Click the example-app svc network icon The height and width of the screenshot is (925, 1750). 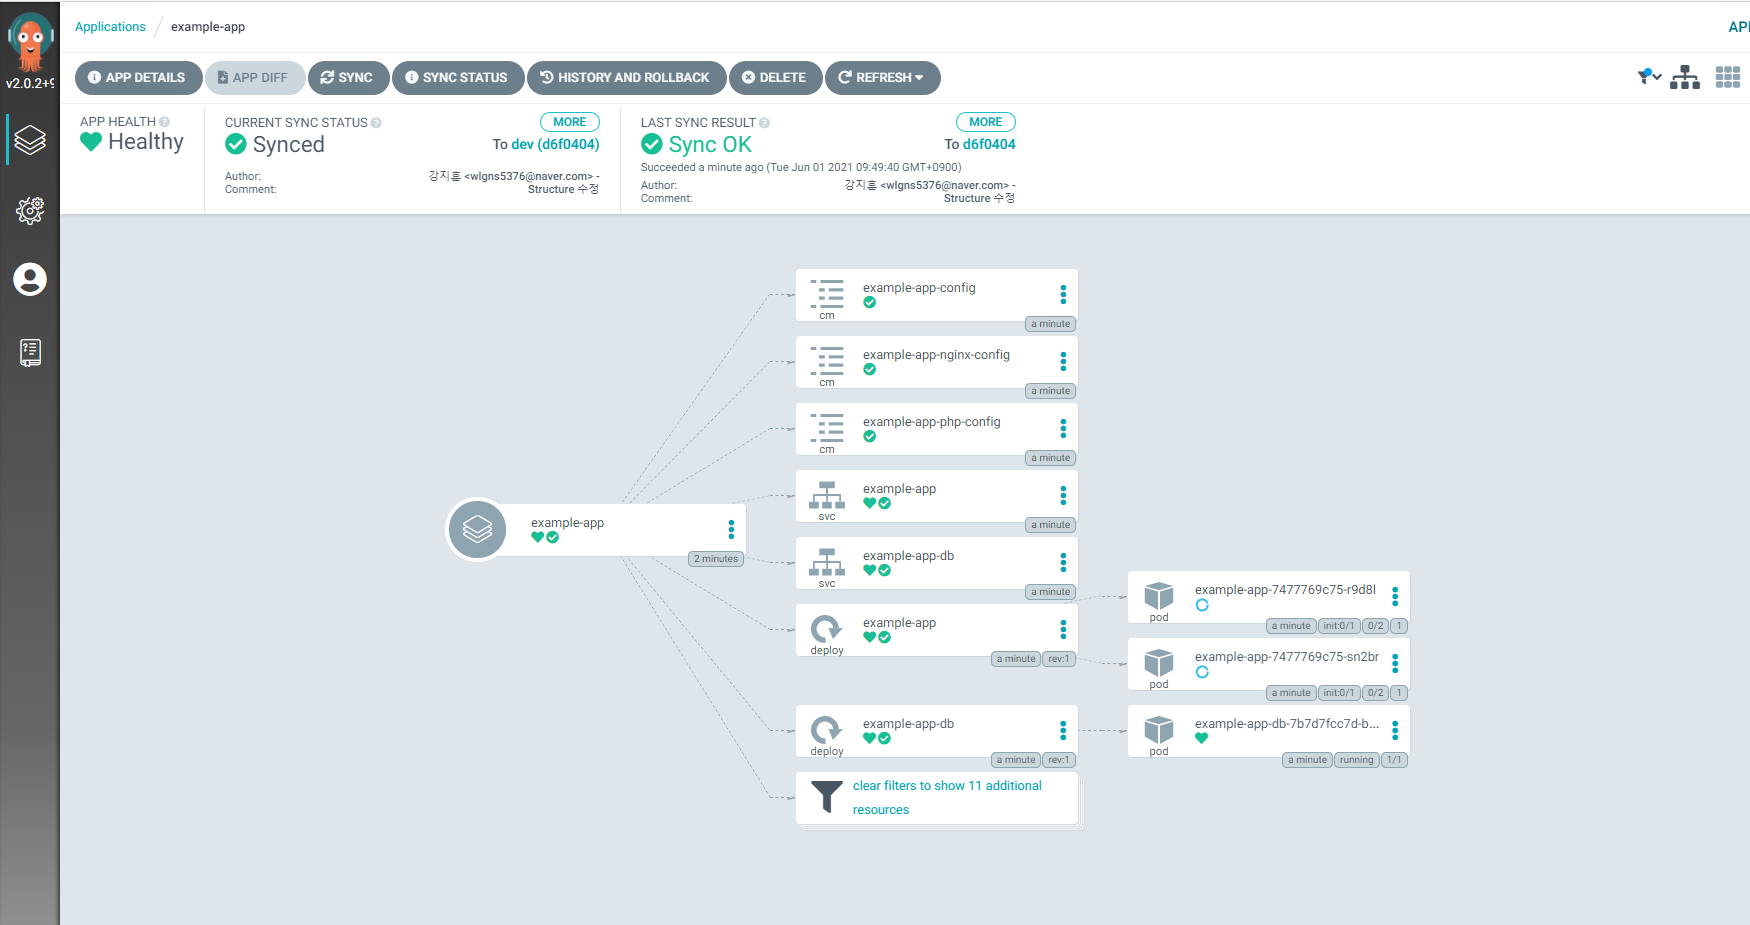(827, 495)
